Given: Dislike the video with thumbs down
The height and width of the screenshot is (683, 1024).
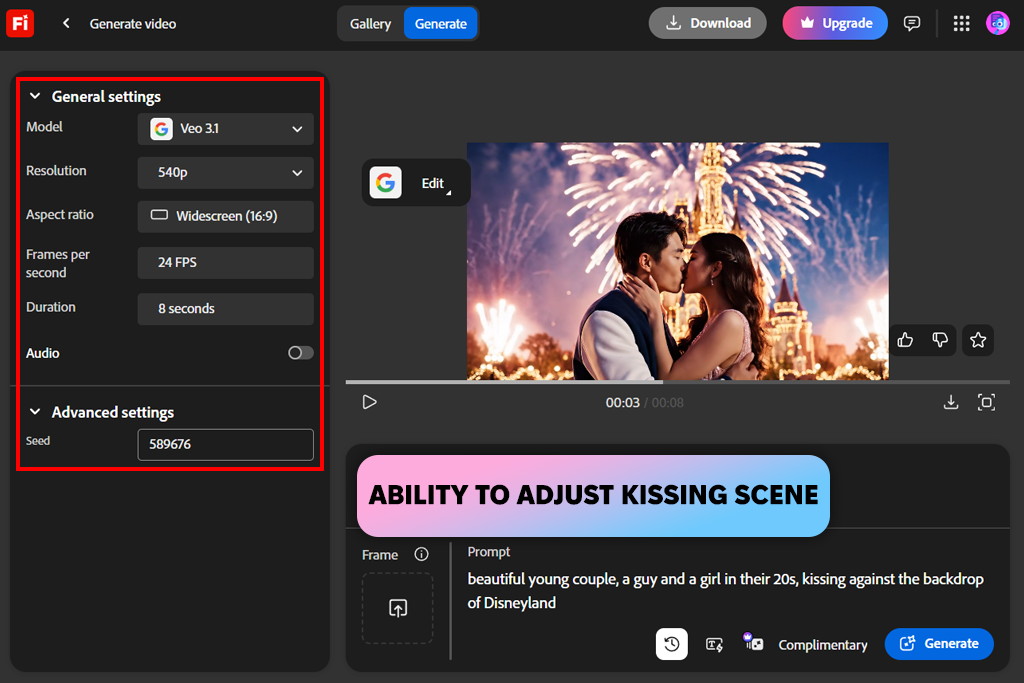Looking at the screenshot, I should point(940,340).
